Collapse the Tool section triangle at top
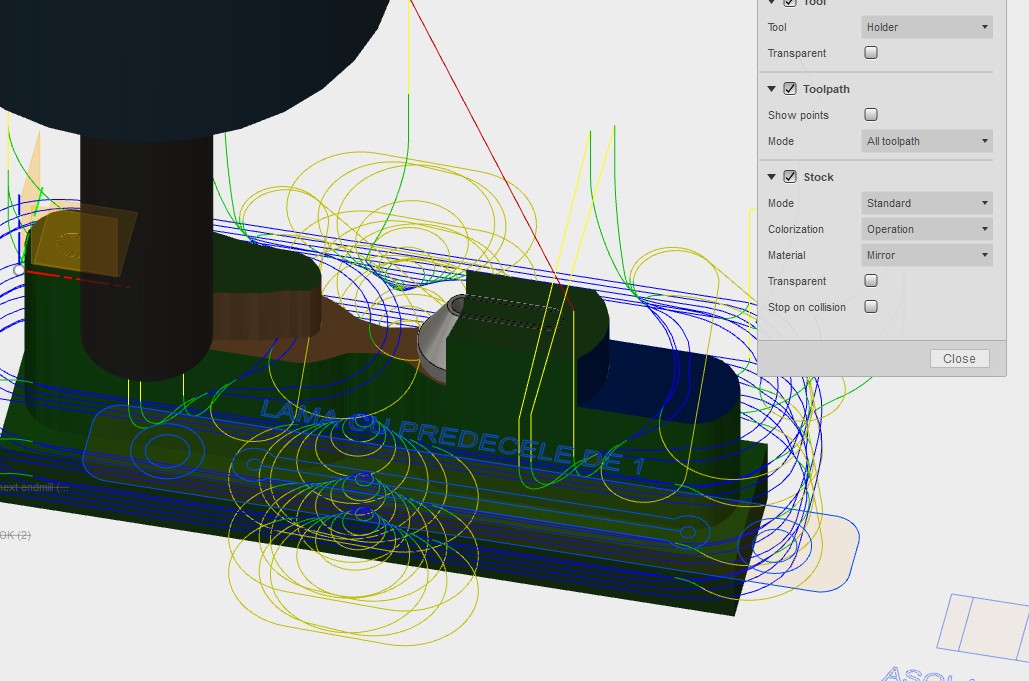Image resolution: width=1029 pixels, height=681 pixels. click(772, 2)
